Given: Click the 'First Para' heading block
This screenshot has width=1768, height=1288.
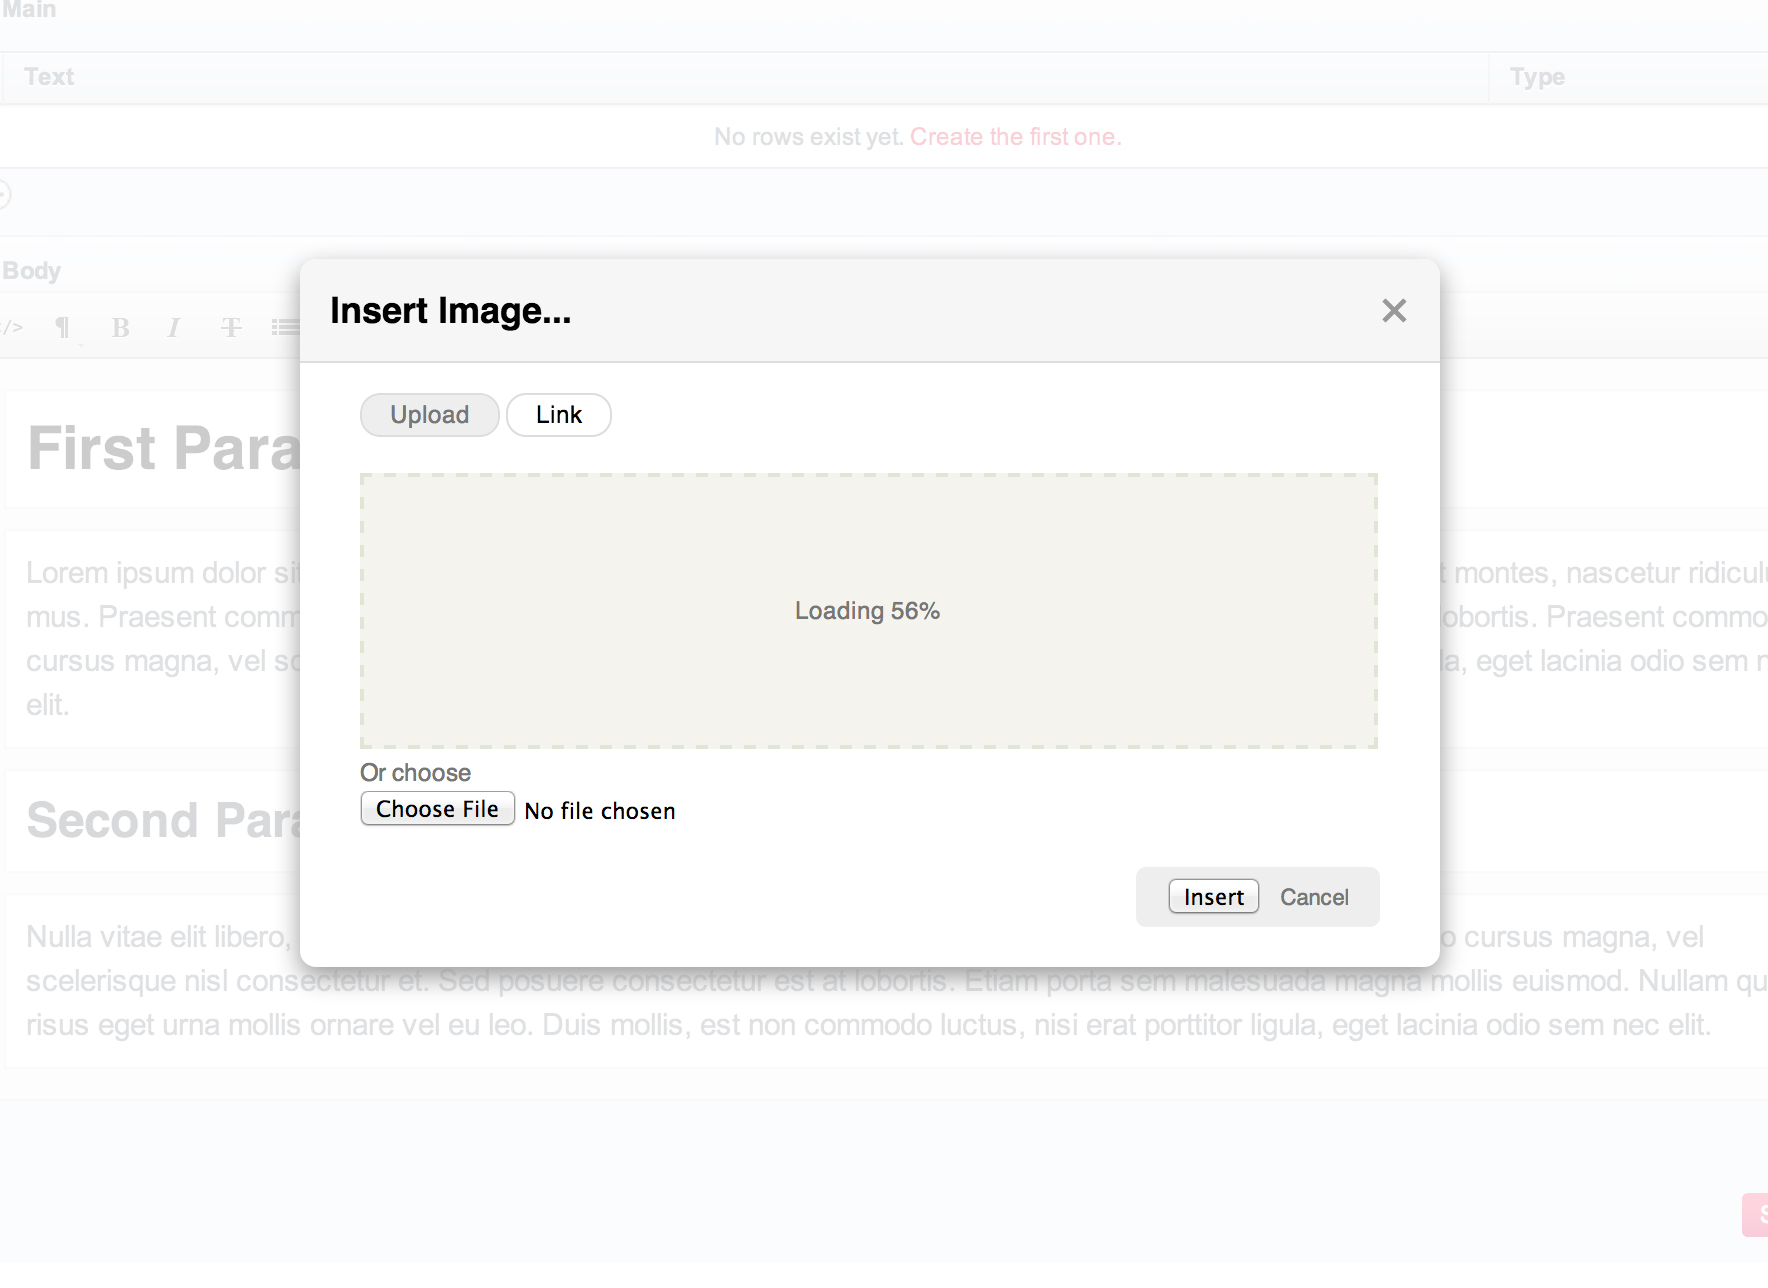Looking at the screenshot, I should point(153,449).
